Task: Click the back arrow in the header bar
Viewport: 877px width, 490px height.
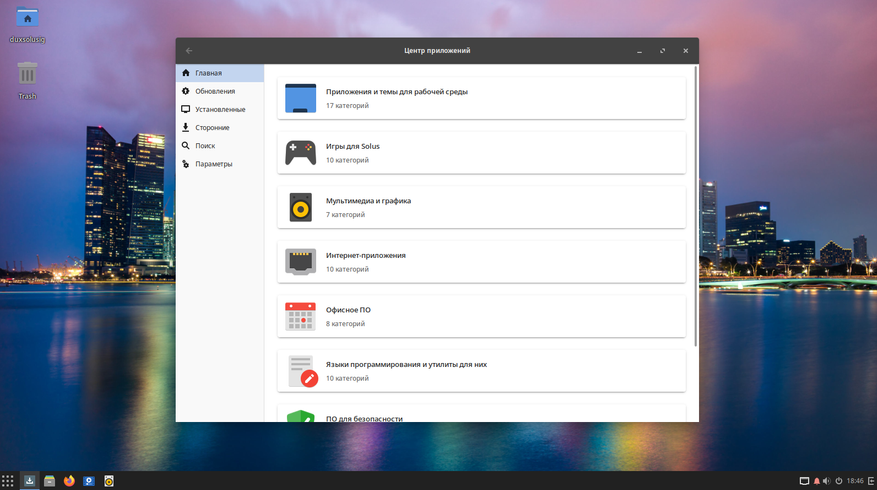Action: (189, 51)
